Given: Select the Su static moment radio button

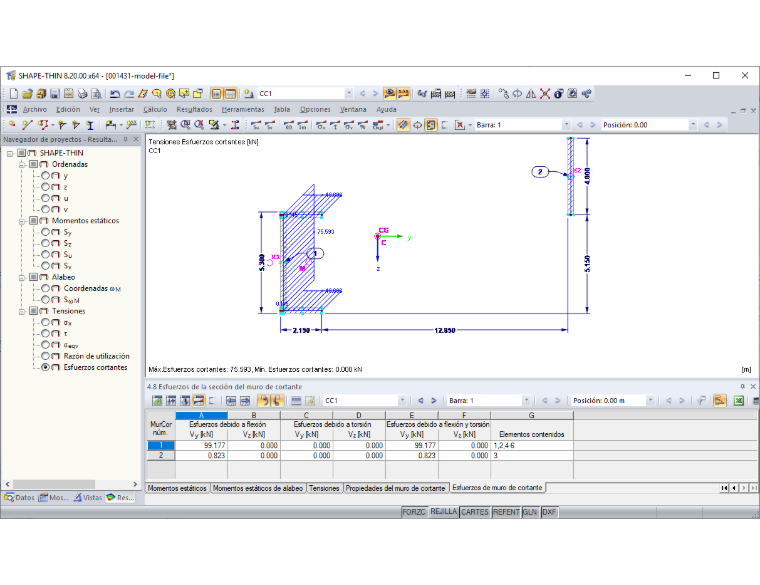Looking at the screenshot, I should [x=45, y=254].
